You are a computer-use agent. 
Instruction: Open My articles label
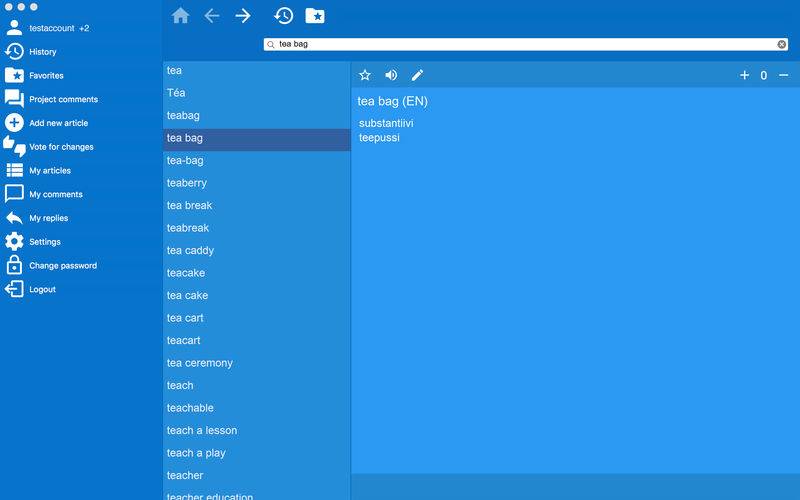tap(50, 170)
